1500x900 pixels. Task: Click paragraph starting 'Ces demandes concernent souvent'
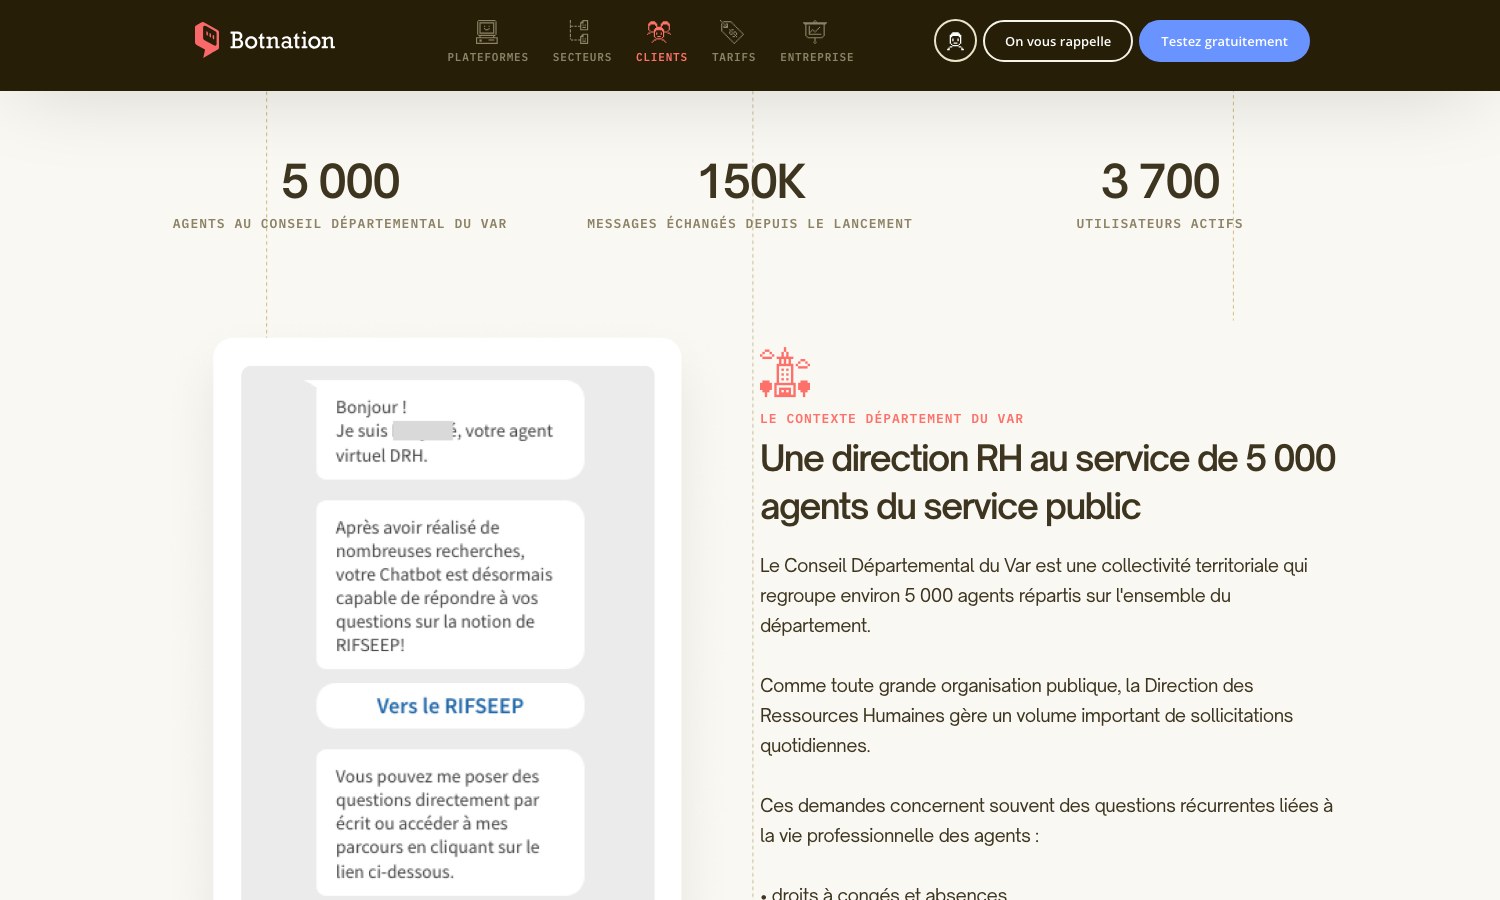(x=1047, y=820)
